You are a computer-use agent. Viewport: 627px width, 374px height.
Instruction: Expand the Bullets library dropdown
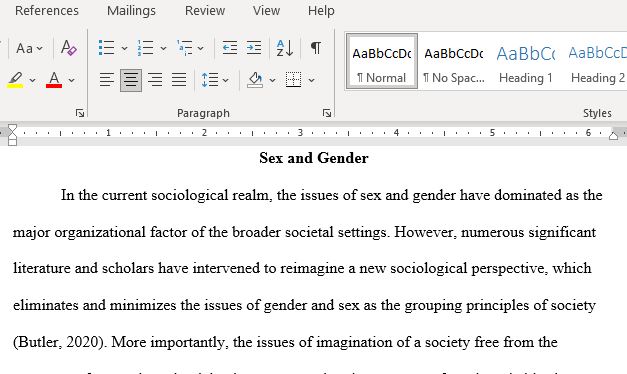point(124,48)
